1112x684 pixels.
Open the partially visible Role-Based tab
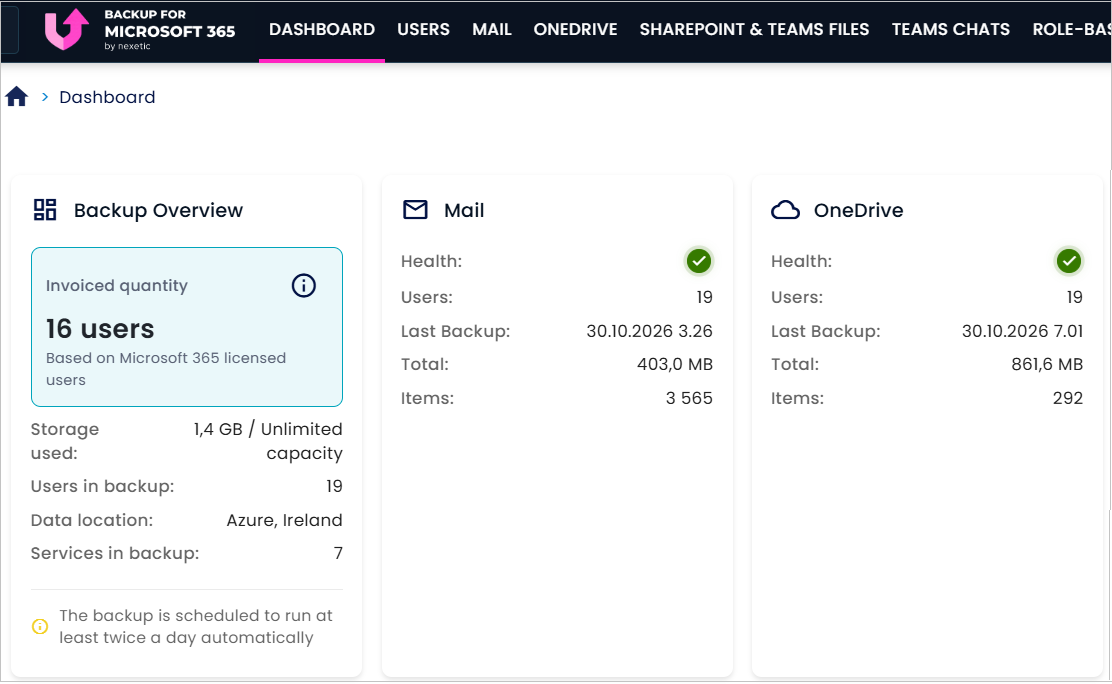pyautogui.click(x=1072, y=29)
